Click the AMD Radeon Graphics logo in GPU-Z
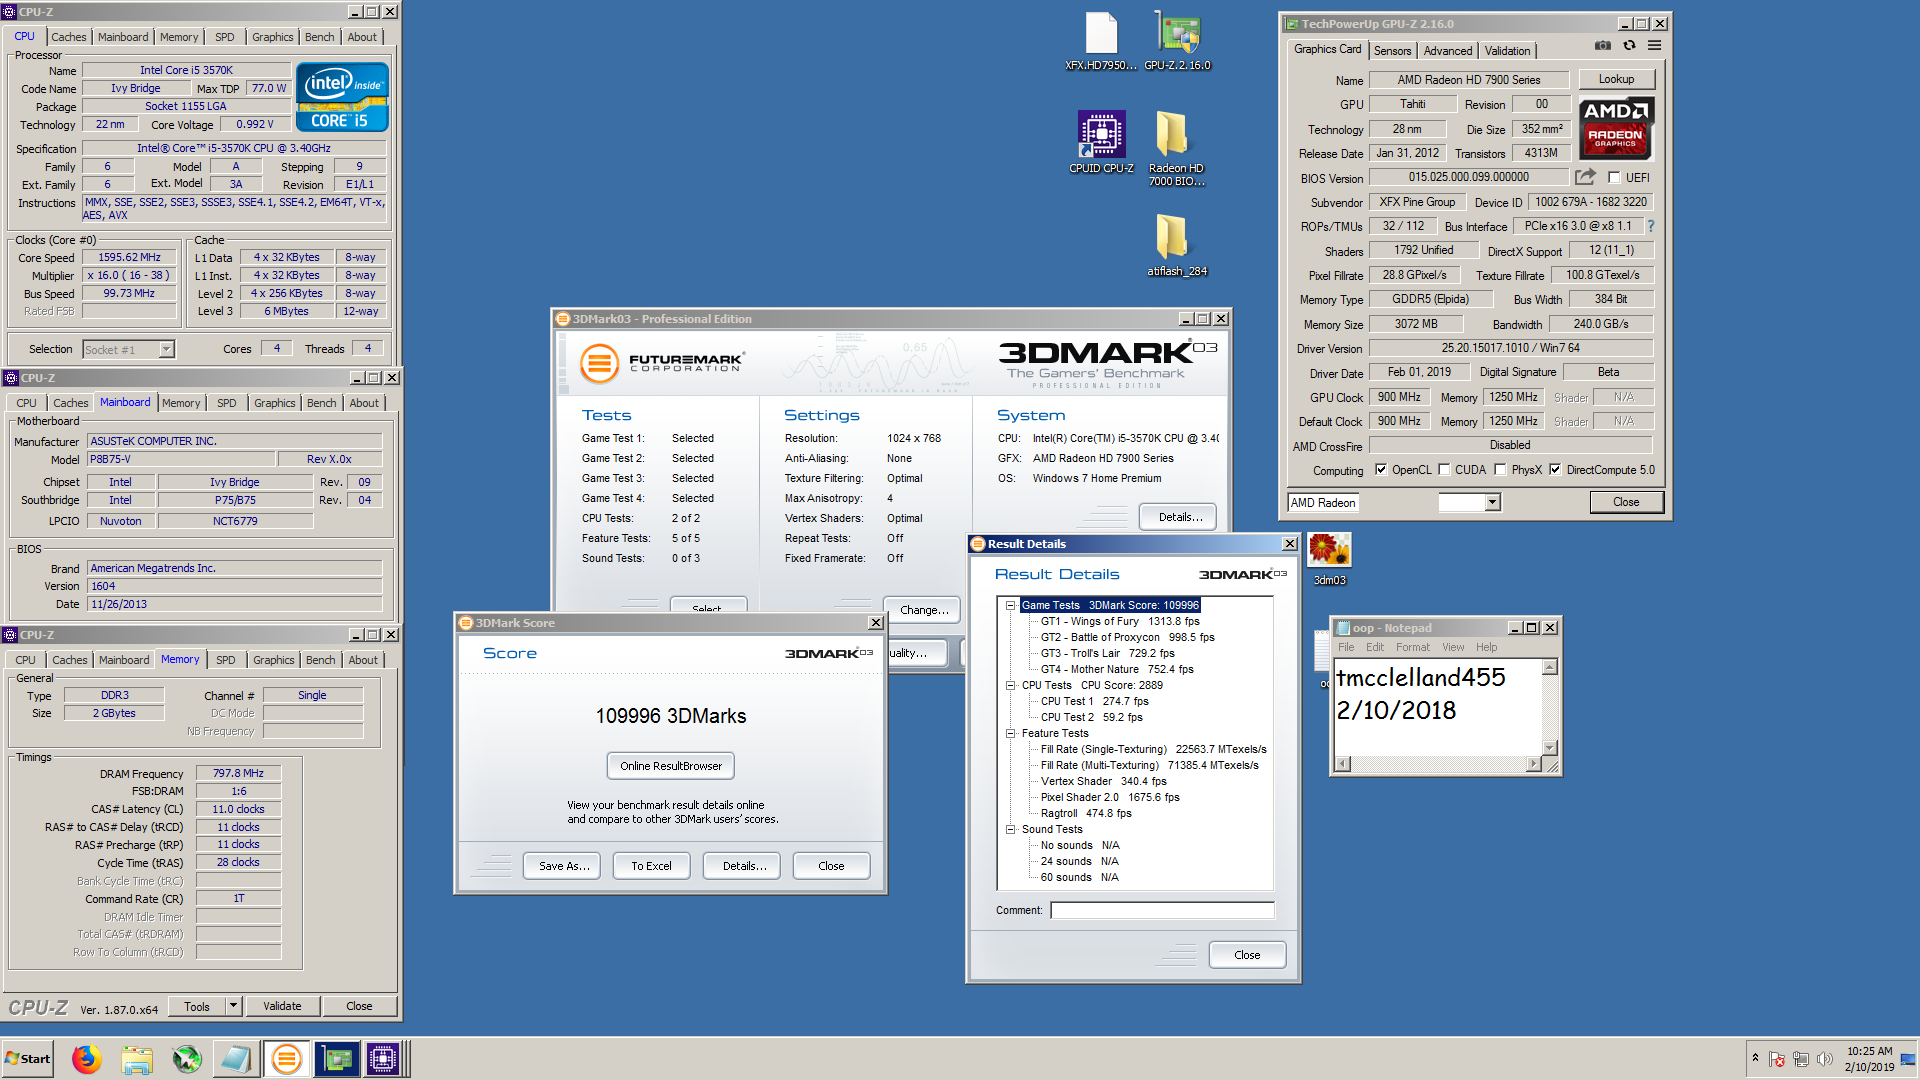 pos(1616,129)
